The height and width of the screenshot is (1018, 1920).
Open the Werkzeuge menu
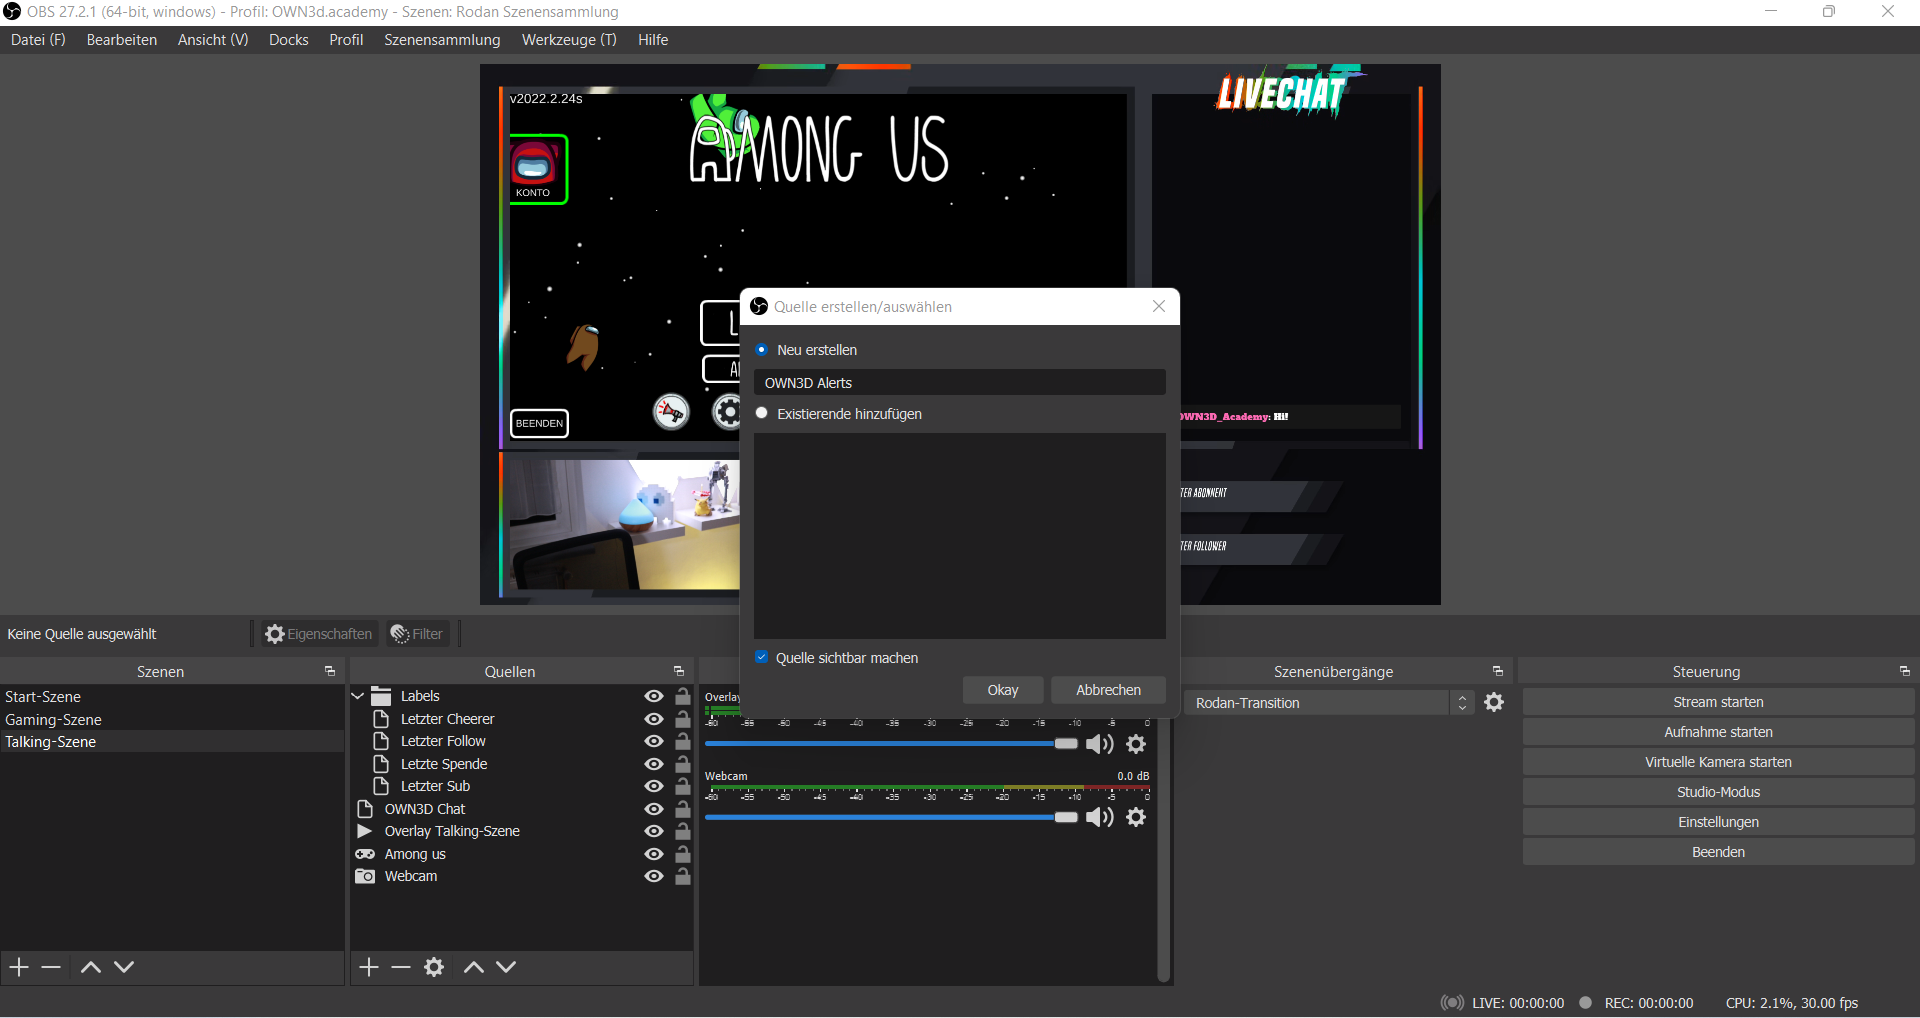tap(568, 40)
